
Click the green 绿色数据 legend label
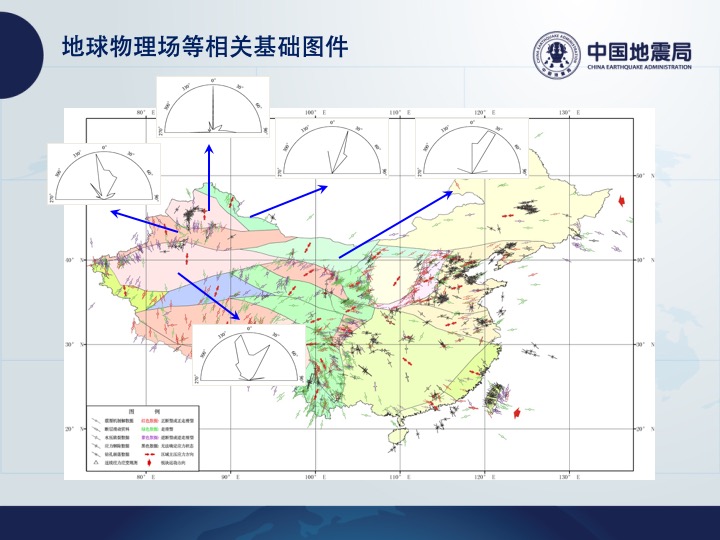(x=149, y=428)
